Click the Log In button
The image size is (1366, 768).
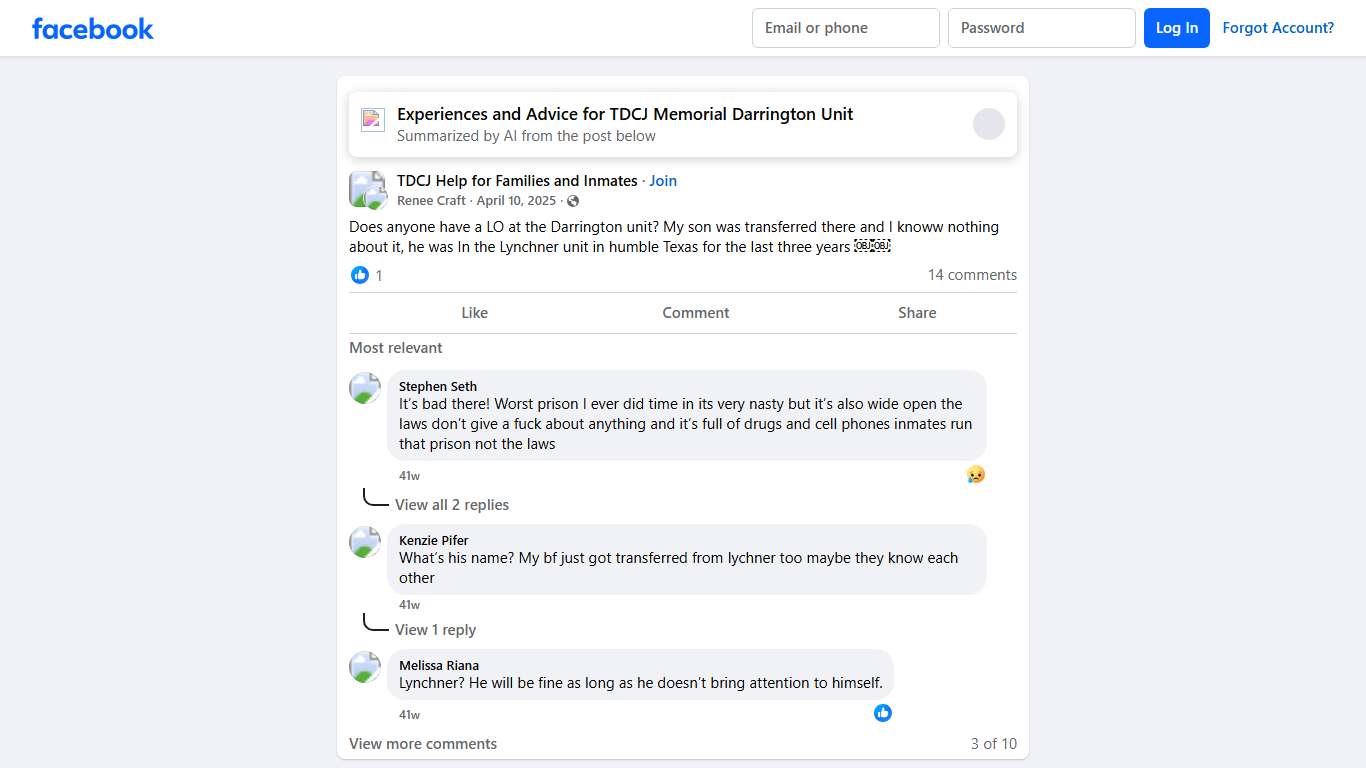point(1176,28)
